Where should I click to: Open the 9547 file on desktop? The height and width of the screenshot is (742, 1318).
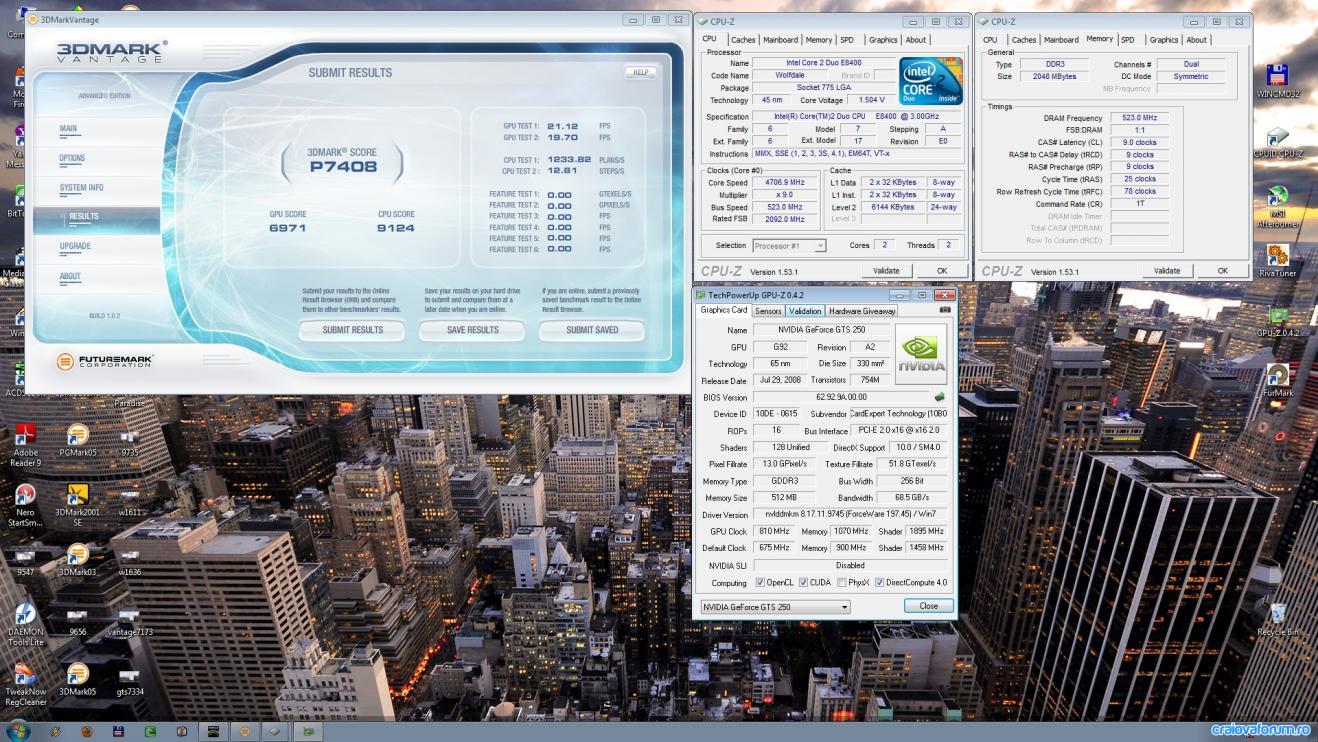25,561
